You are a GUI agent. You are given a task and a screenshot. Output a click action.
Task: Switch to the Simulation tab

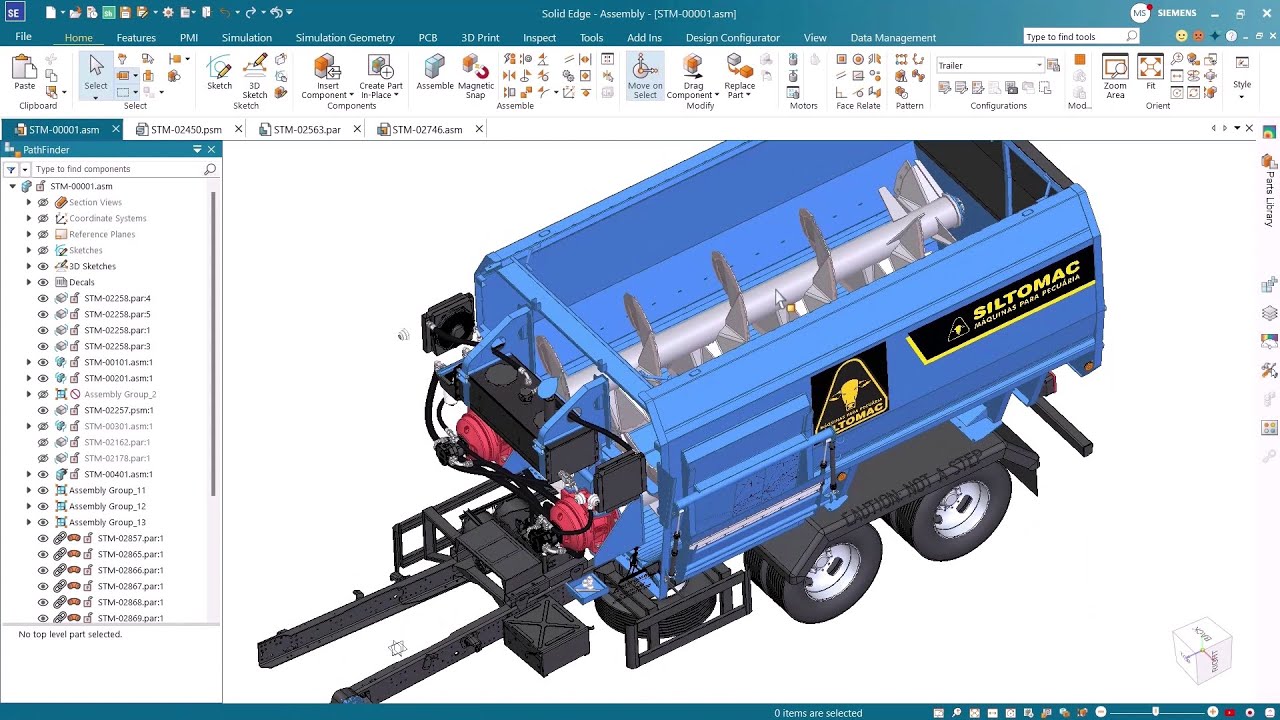tap(246, 37)
